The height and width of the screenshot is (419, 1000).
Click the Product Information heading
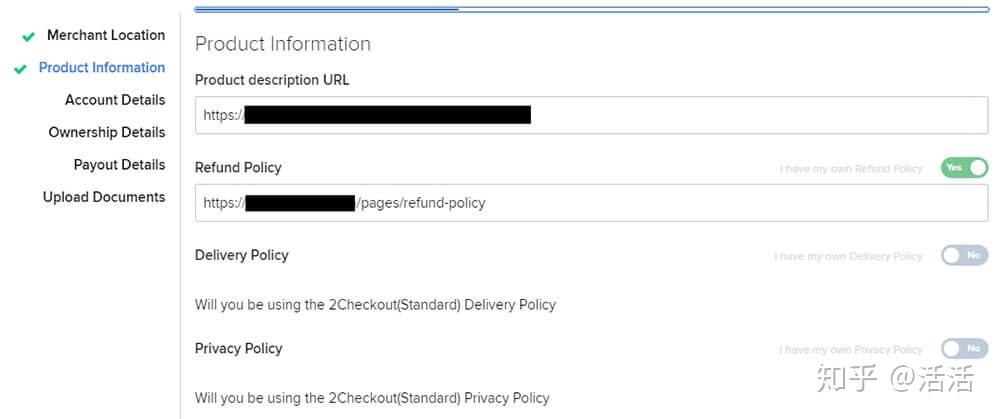[x=283, y=44]
